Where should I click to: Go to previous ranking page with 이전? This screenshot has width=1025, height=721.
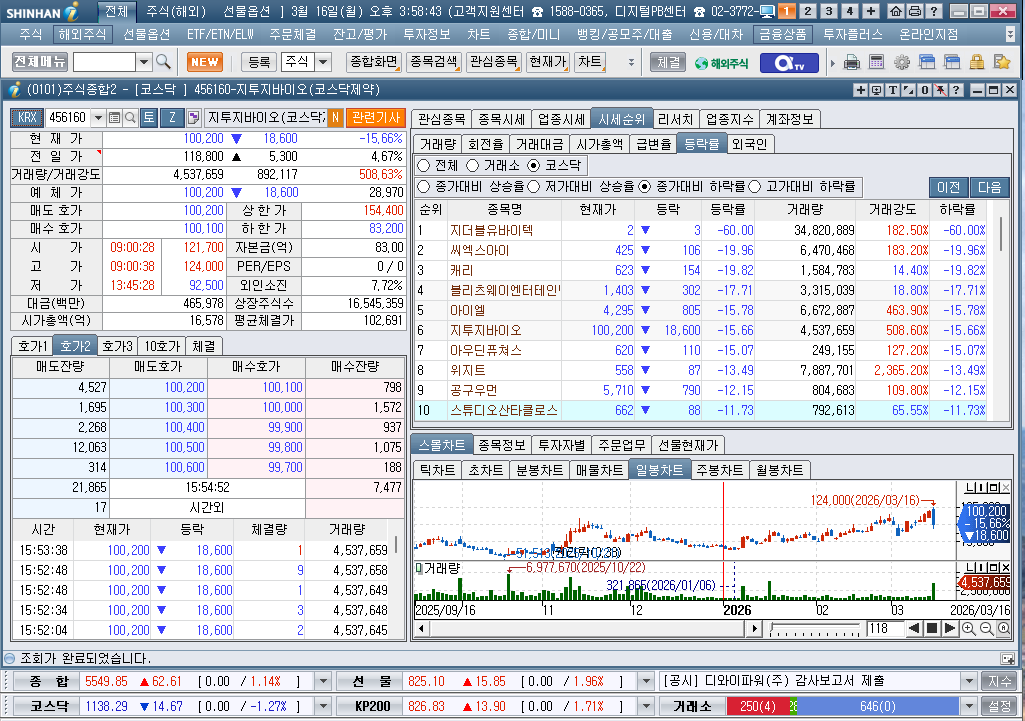point(949,188)
